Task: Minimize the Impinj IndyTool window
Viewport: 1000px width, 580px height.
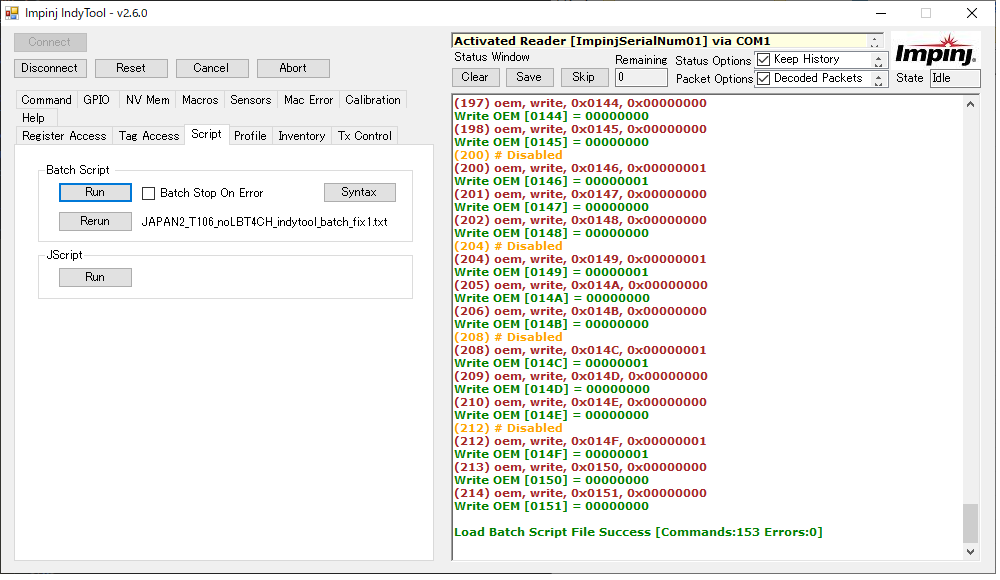Action: [x=881, y=13]
